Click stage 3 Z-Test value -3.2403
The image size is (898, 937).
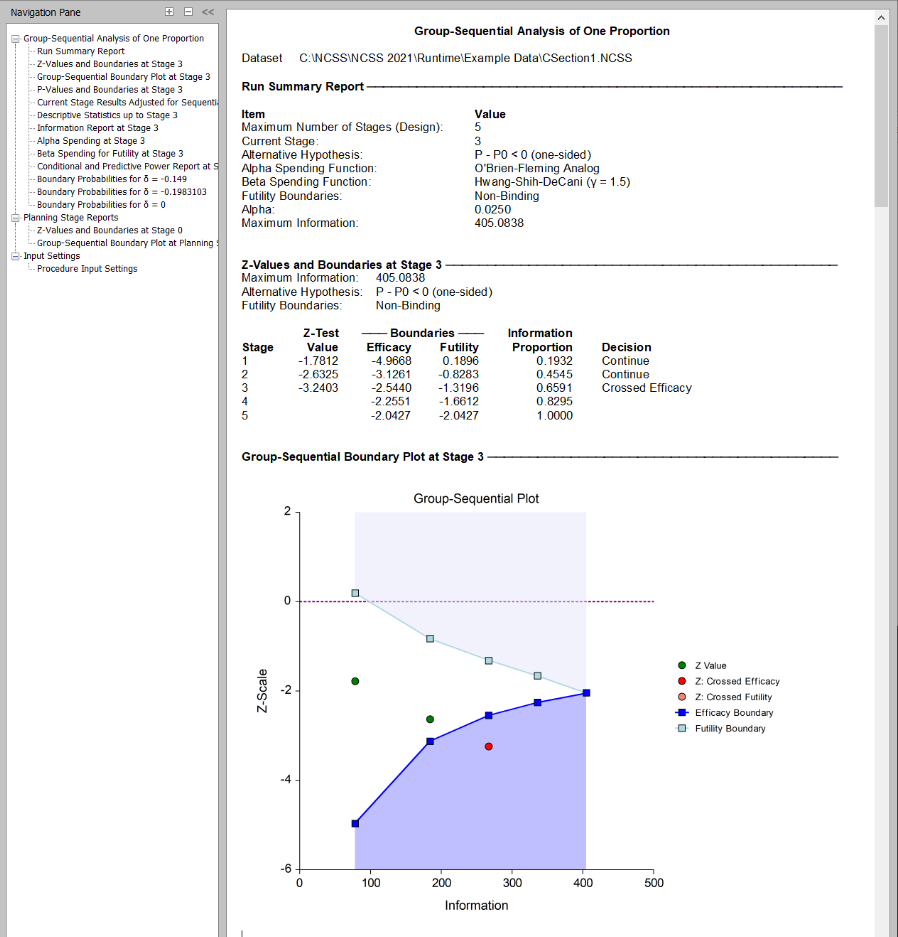(318, 388)
